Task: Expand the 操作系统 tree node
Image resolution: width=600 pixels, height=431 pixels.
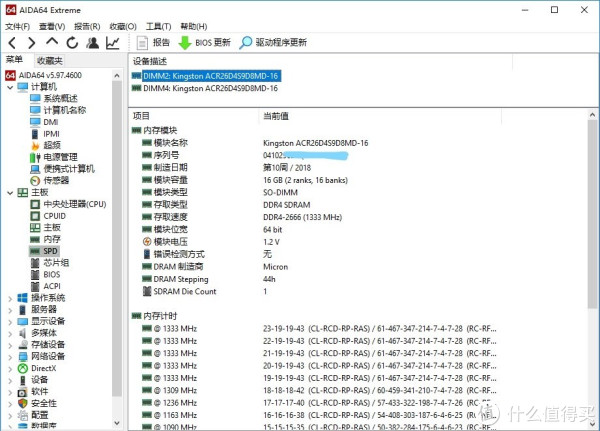Action: [x=10, y=298]
